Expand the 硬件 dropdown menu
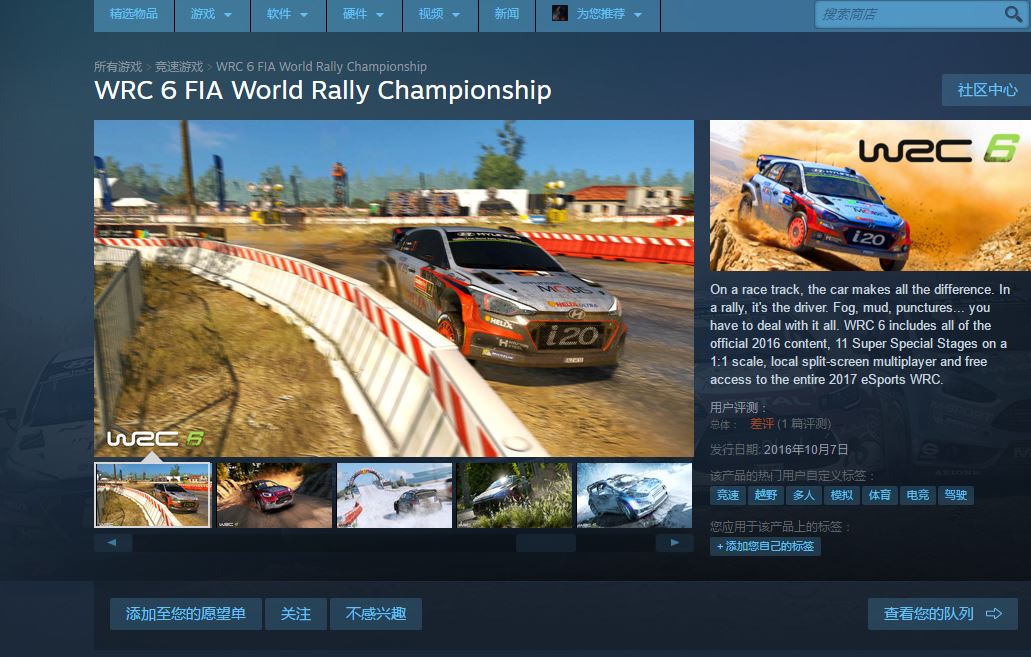1031x657 pixels. pos(364,14)
